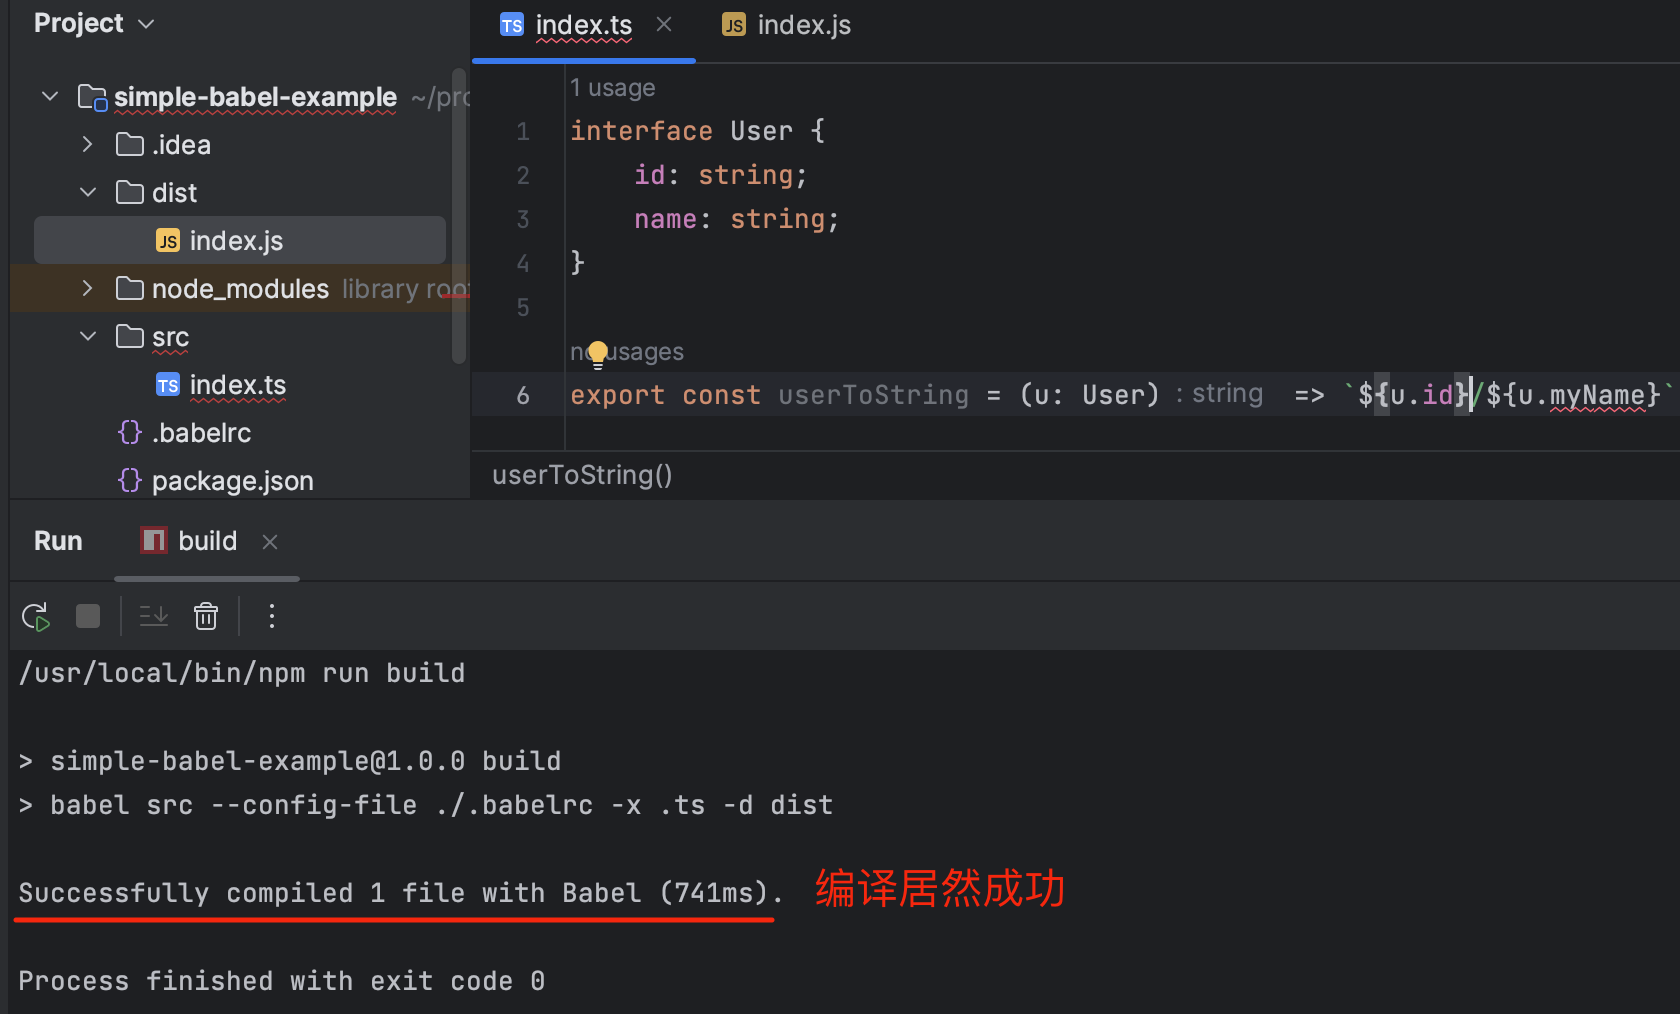Screen dimensions: 1680x1014
Task: Click the stop process icon in Run toolbar
Action: tap(88, 616)
